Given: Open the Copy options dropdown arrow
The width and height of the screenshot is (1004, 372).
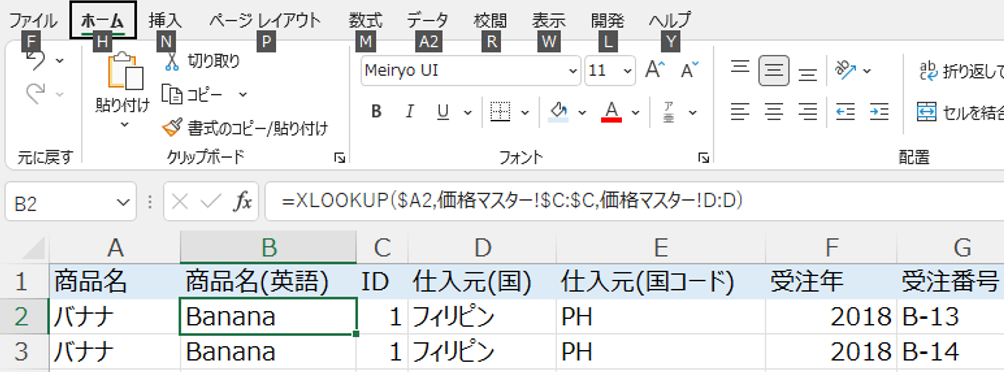Looking at the screenshot, I should coord(243,95).
